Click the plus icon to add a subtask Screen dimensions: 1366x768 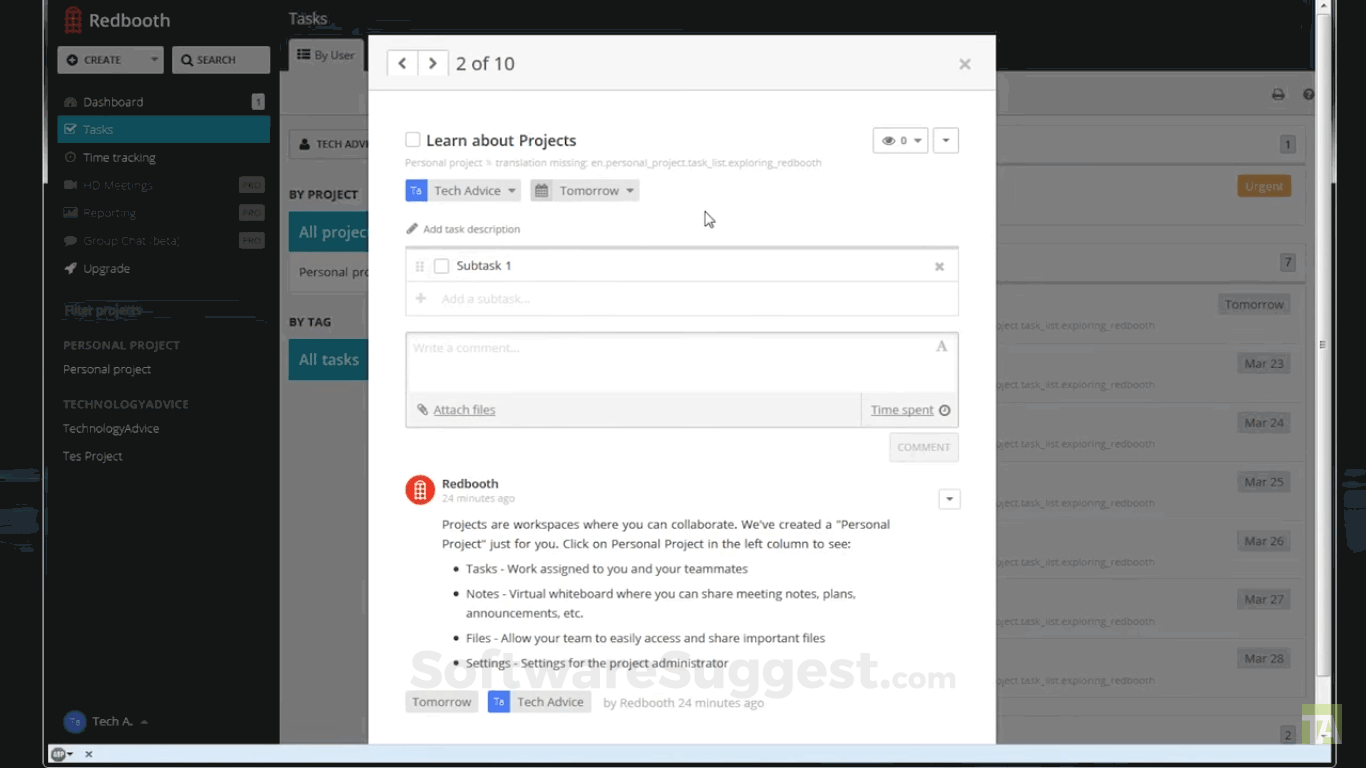(420, 299)
